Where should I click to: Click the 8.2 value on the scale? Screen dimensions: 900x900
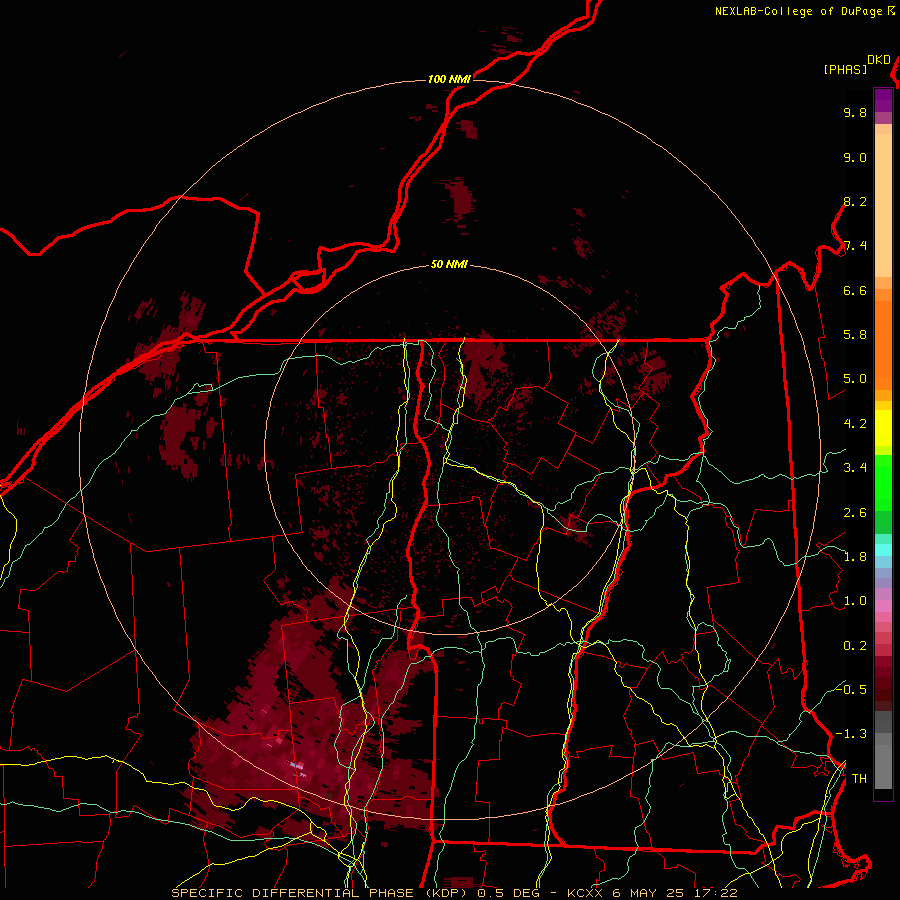[855, 201]
